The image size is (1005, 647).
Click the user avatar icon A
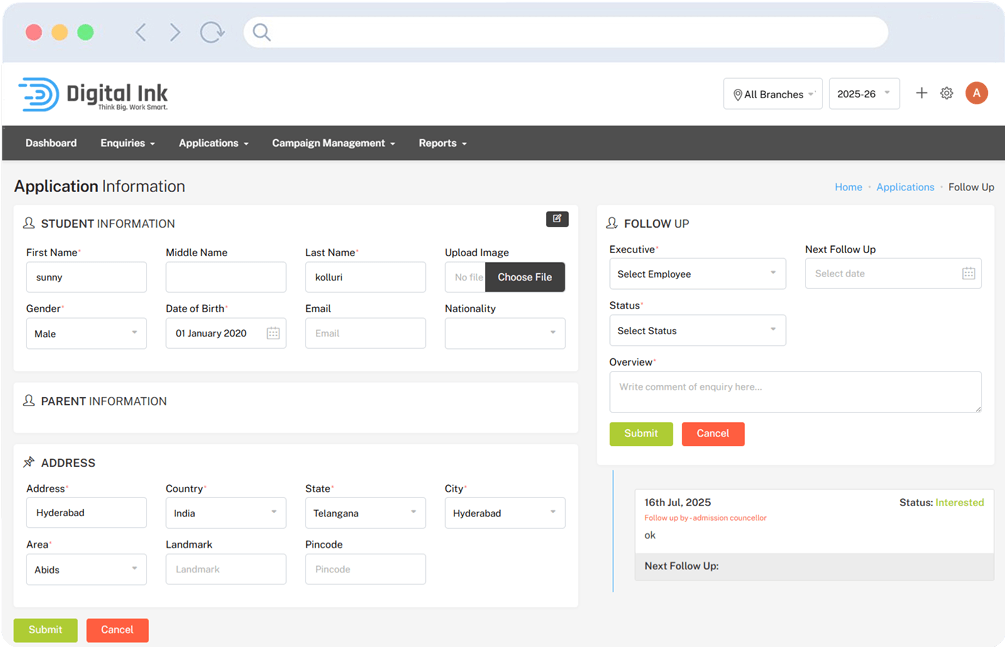click(x=976, y=93)
